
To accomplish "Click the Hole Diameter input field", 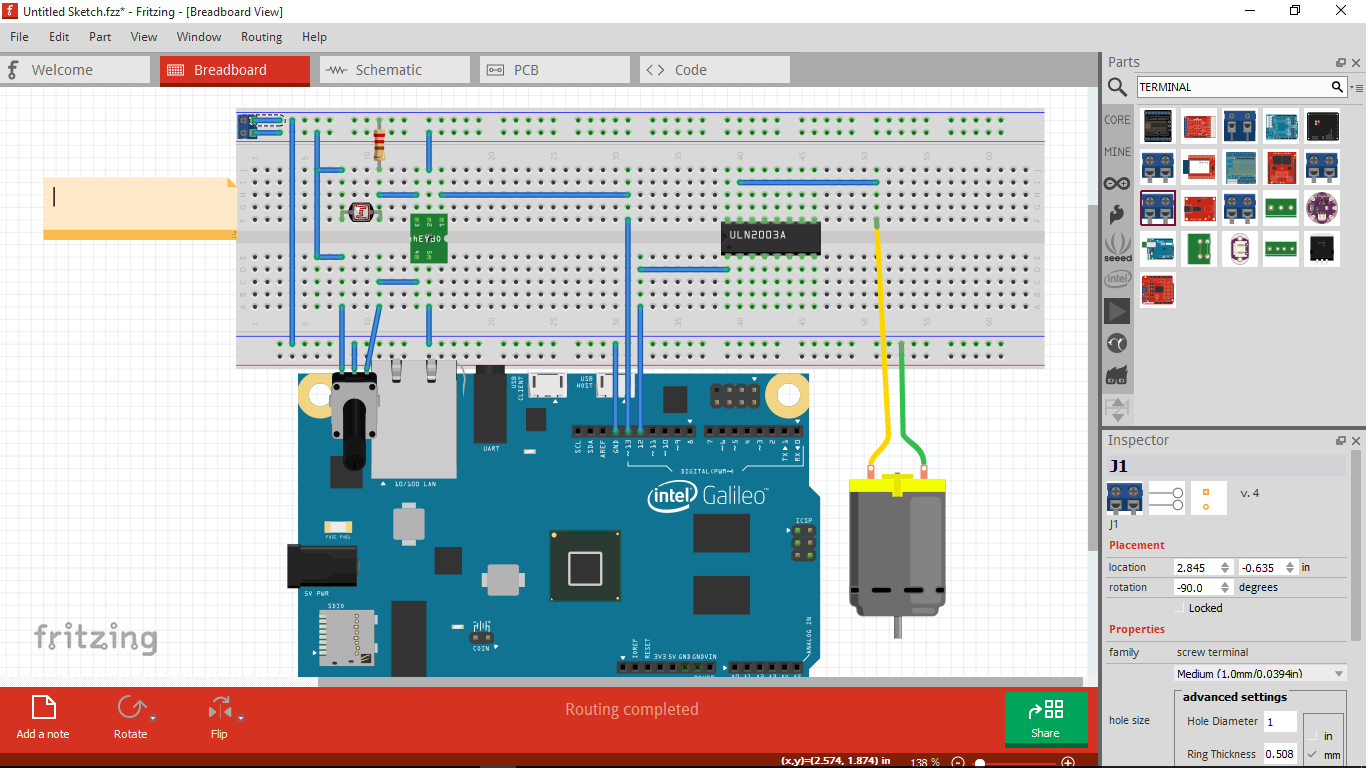I will [1280, 721].
